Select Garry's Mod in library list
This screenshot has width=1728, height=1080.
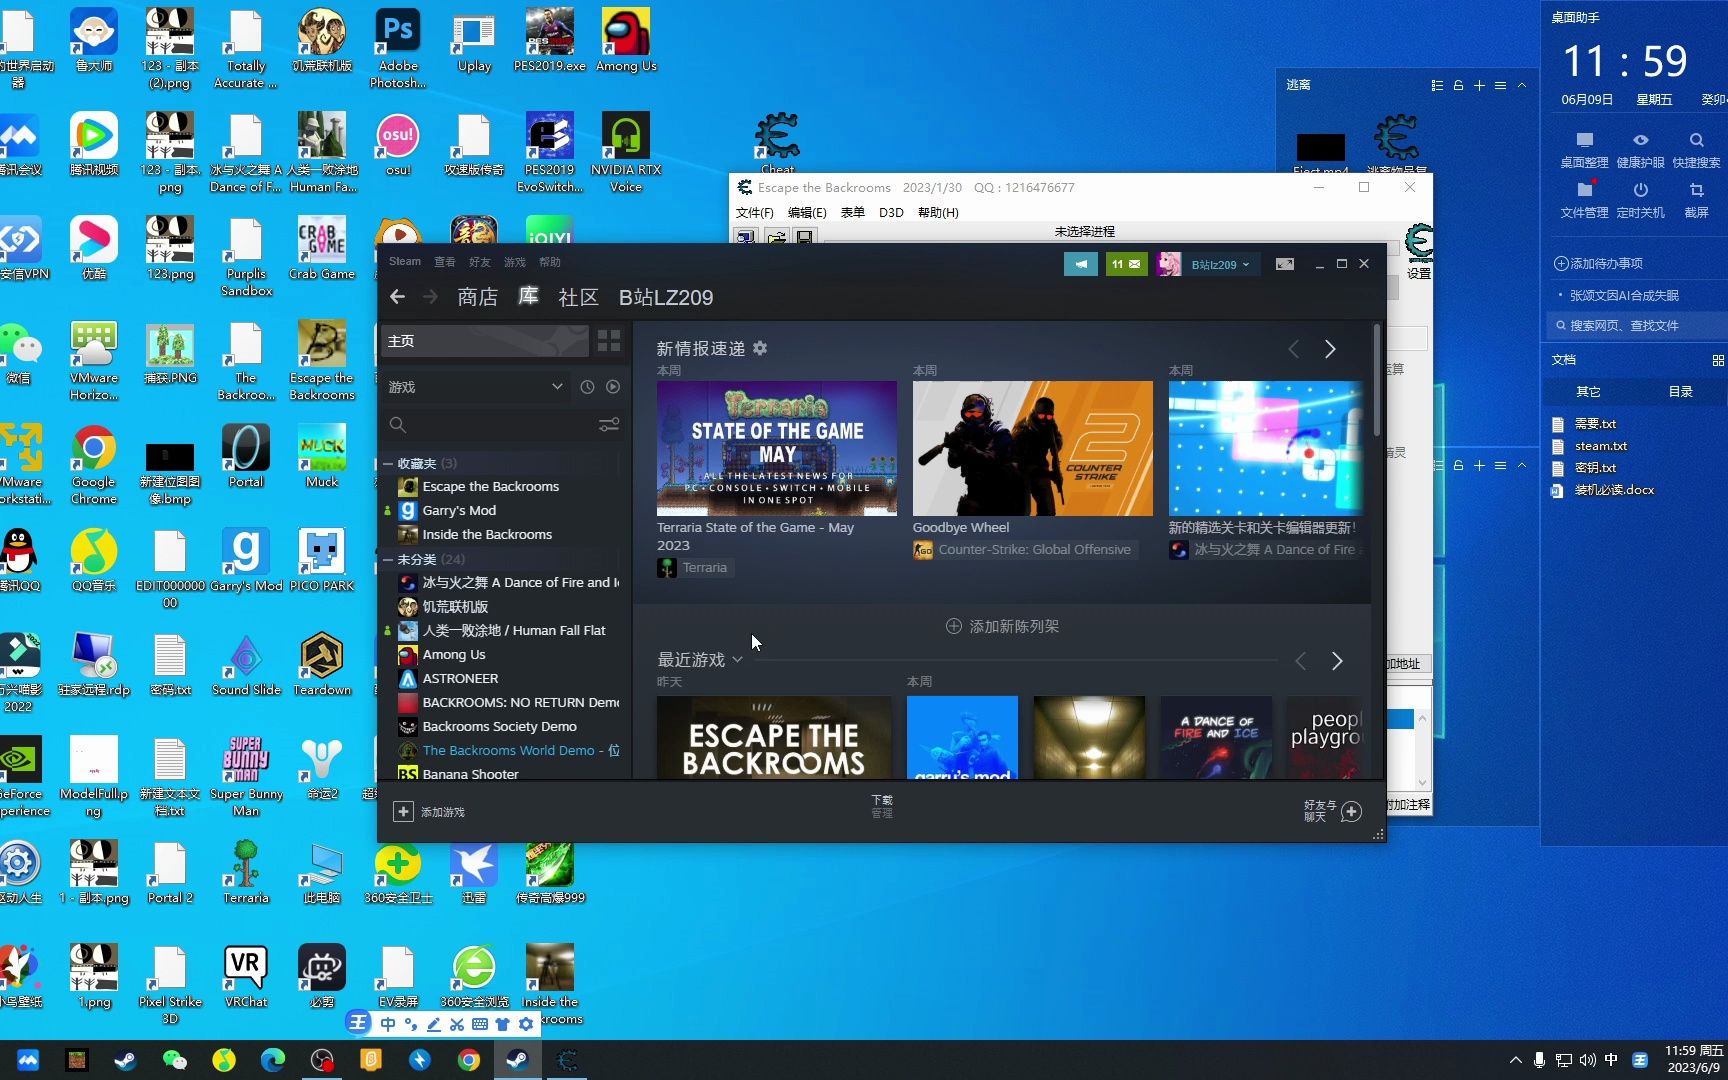(x=459, y=510)
